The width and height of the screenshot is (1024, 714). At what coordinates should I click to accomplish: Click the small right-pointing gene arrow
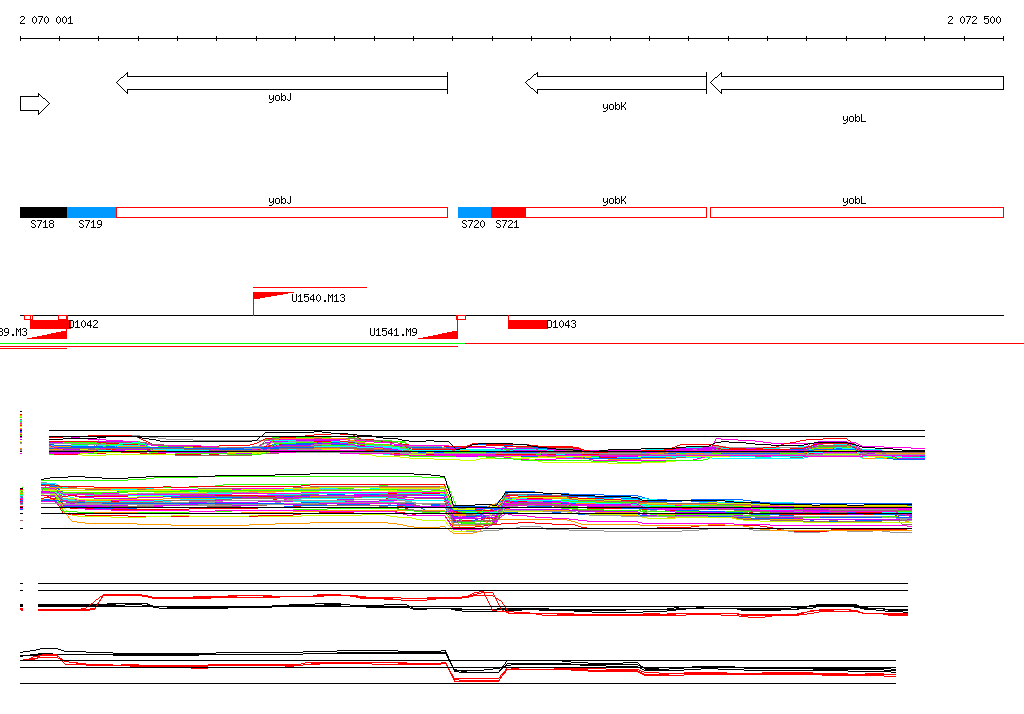point(35,104)
